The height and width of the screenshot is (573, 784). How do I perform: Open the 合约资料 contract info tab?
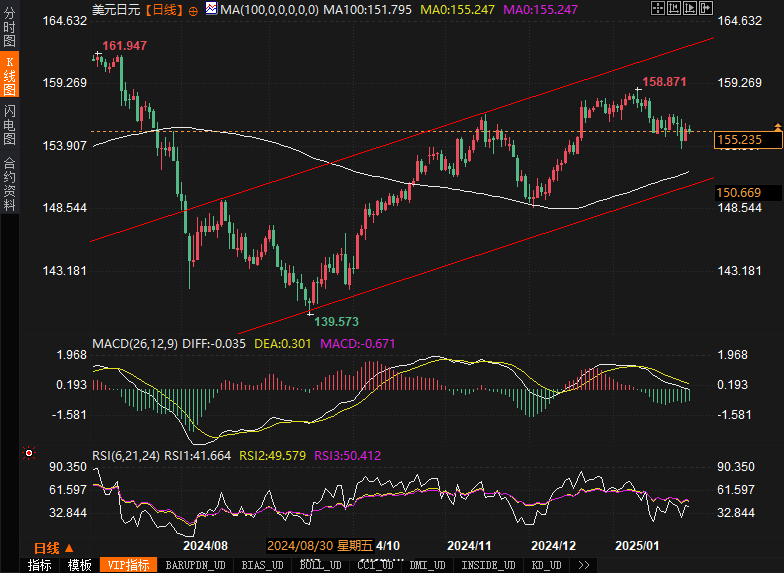pyautogui.click(x=10, y=183)
